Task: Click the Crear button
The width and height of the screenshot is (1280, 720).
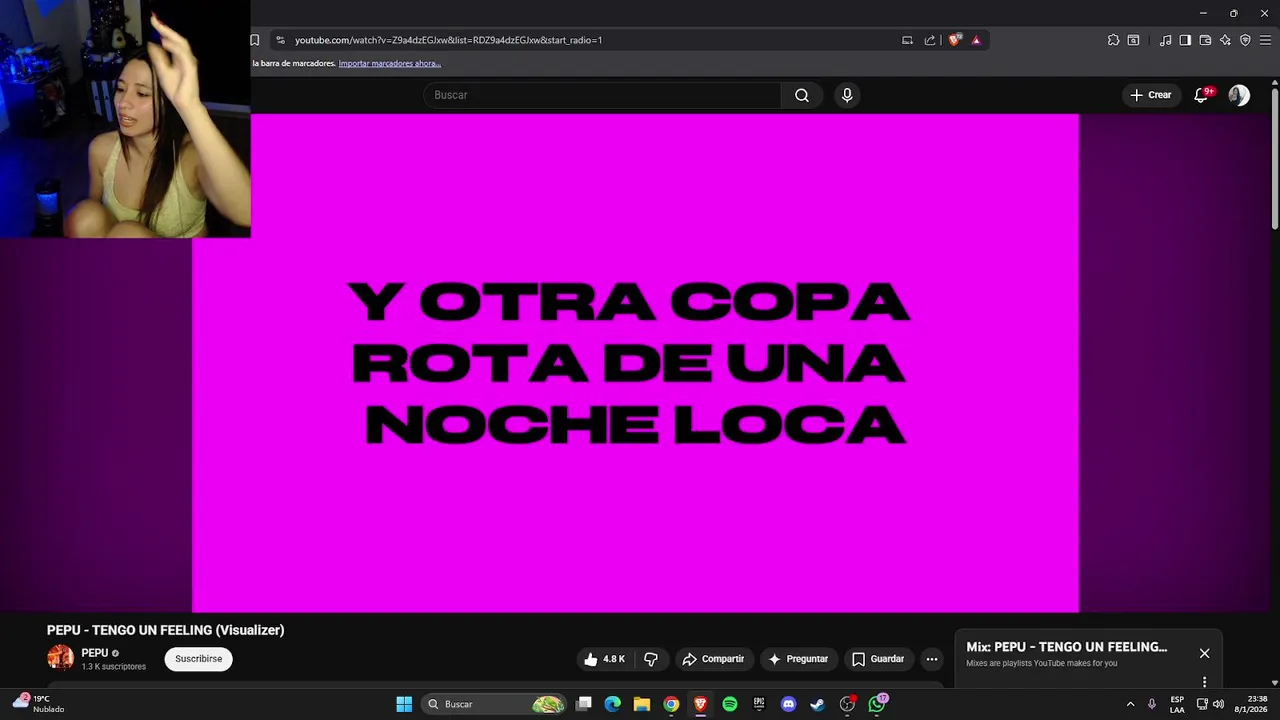Action: (1150, 95)
